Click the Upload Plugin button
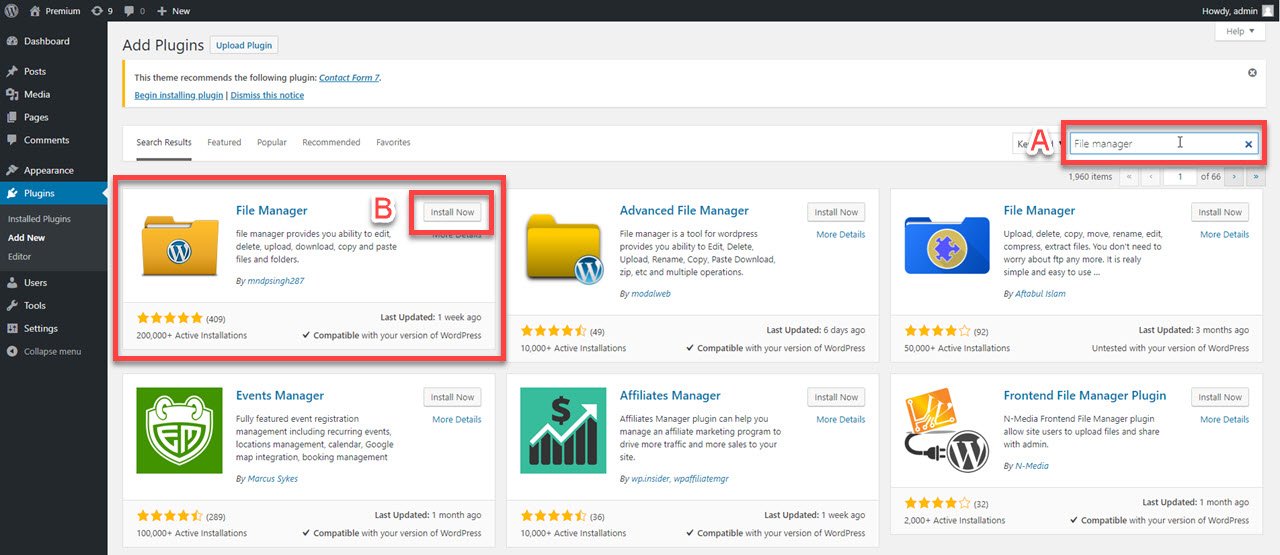 point(245,45)
